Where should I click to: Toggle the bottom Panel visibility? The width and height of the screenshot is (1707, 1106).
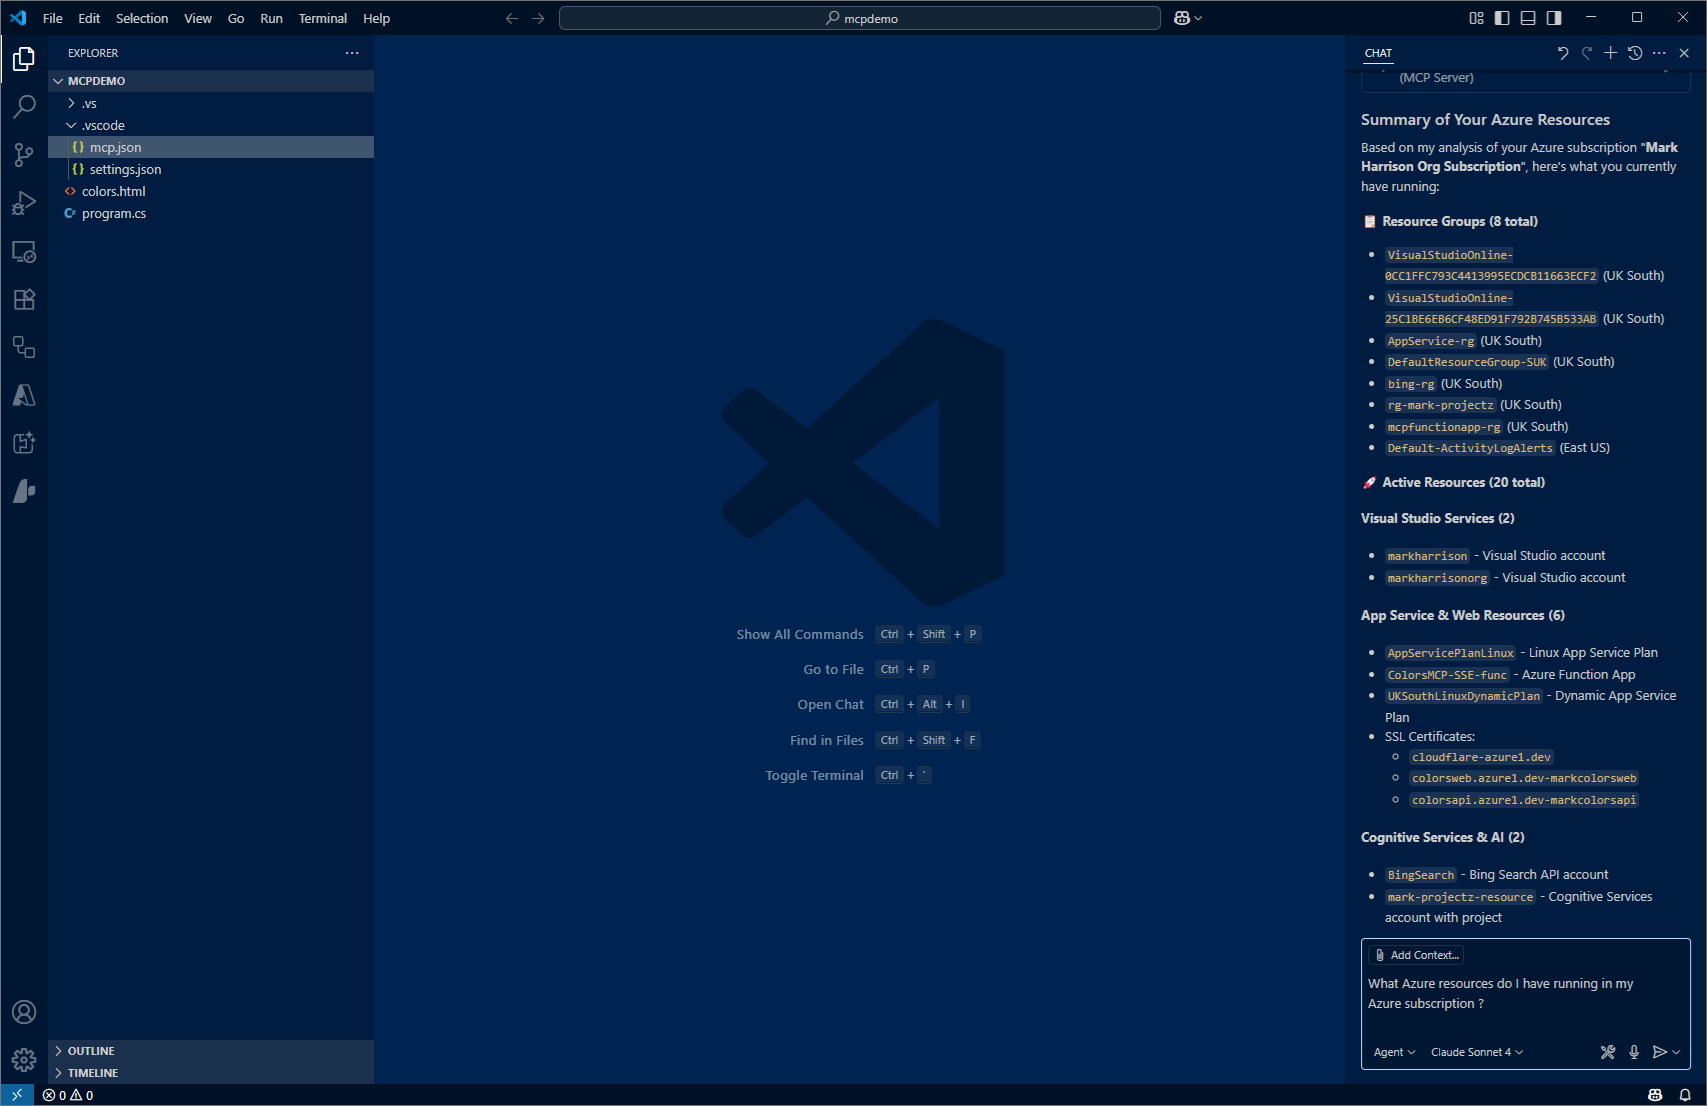(1528, 18)
